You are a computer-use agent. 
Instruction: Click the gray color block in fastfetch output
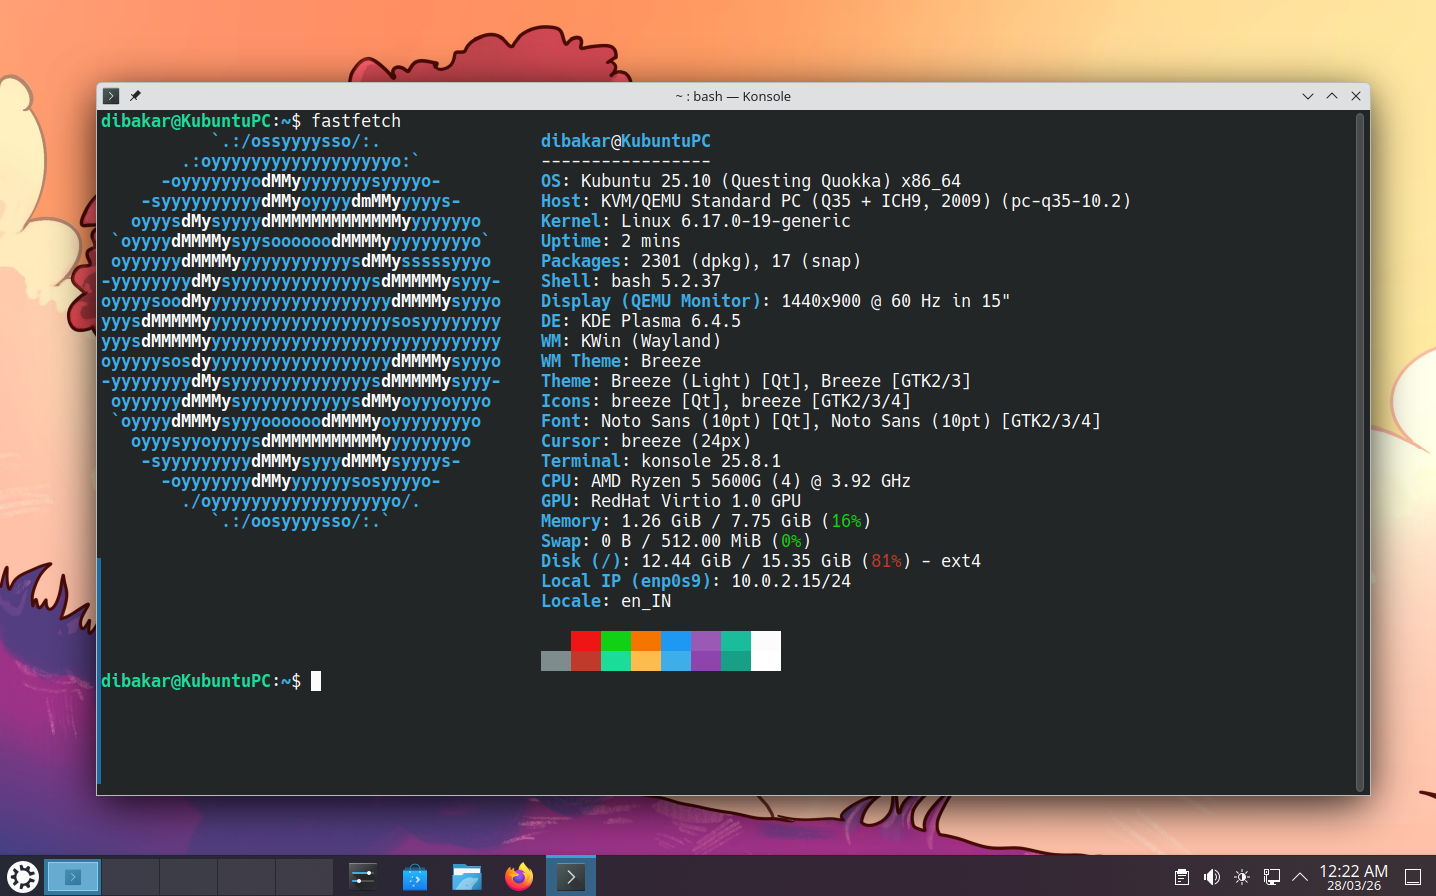click(x=556, y=661)
